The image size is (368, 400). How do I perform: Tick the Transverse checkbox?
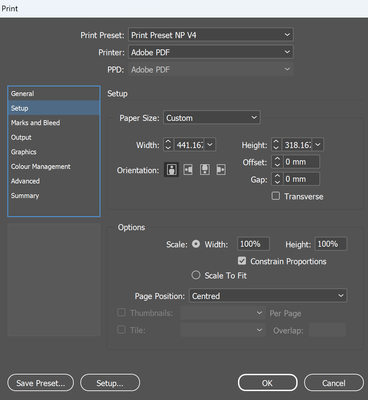coord(276,196)
